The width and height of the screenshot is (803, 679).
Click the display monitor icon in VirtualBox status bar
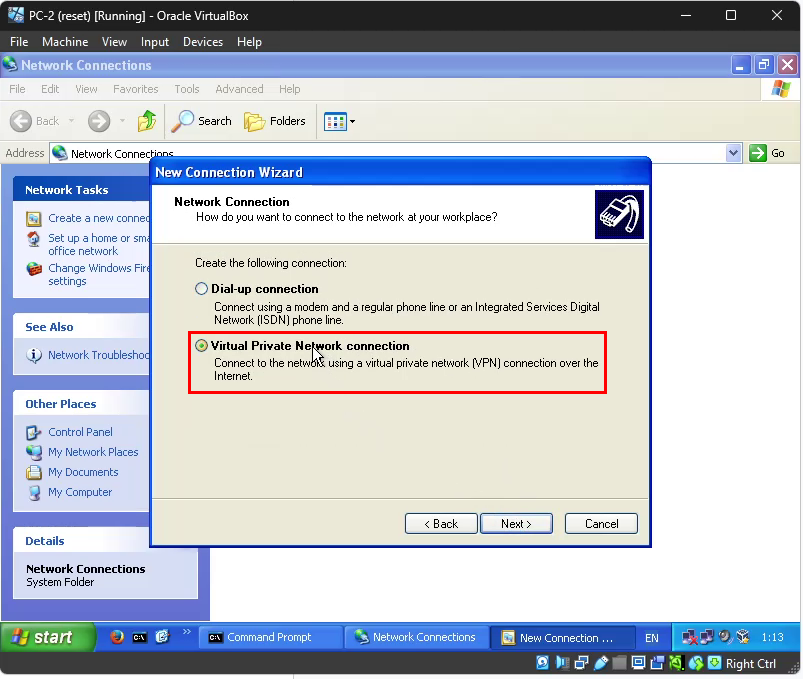[x=638, y=663]
